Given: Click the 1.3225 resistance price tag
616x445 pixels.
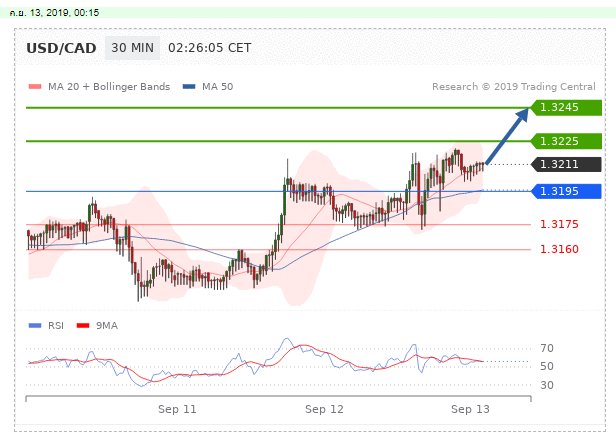Looking at the screenshot, I should (x=566, y=141).
